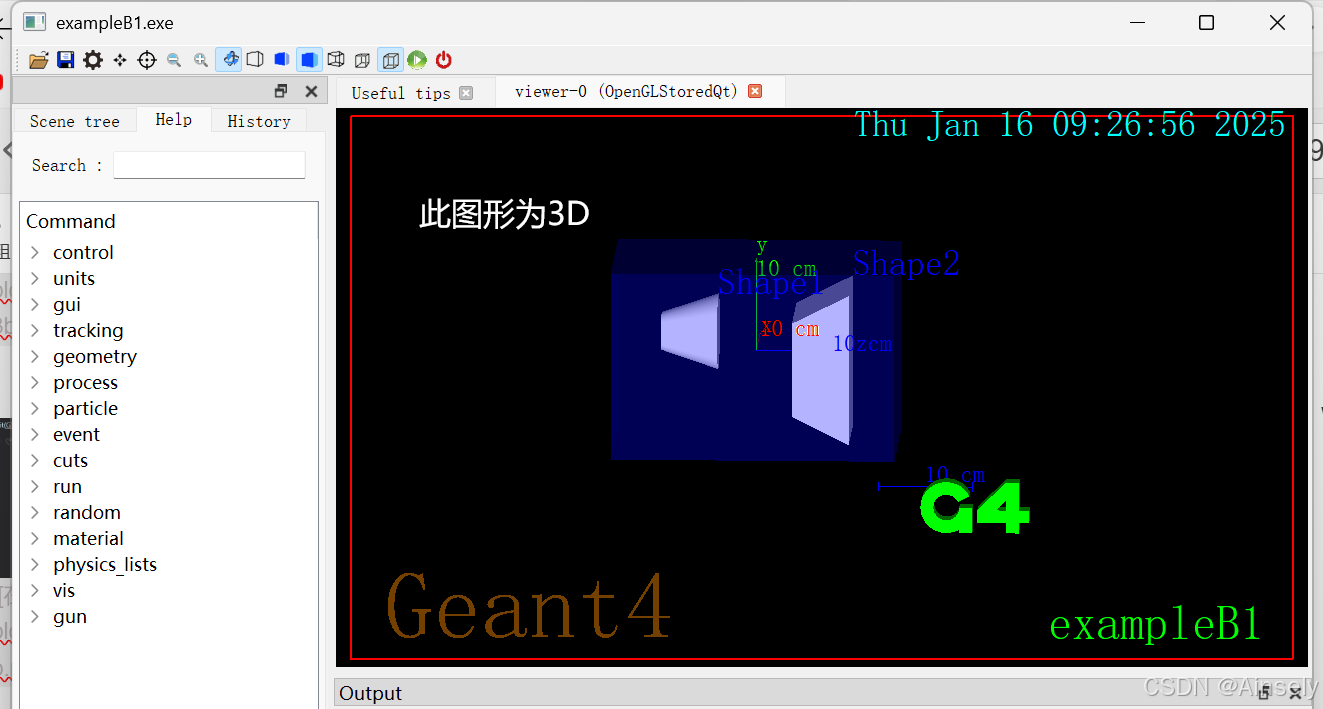Switch to the History tab
This screenshot has width=1323, height=709.
[259, 121]
